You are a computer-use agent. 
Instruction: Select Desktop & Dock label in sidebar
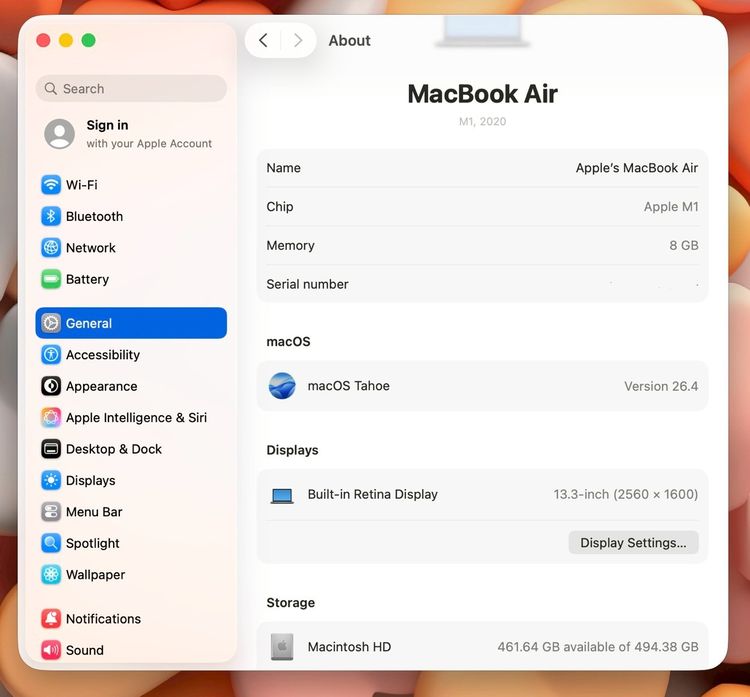[x=114, y=449]
